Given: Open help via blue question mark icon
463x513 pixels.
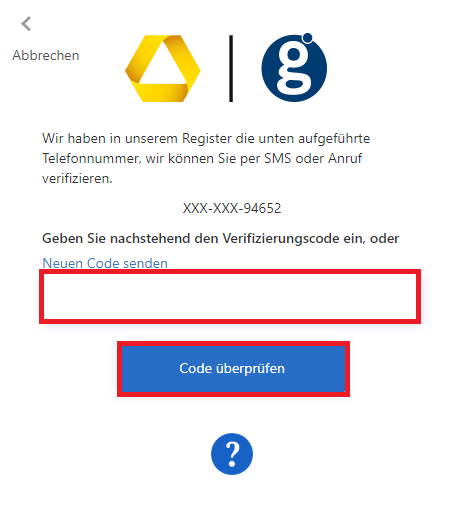Looking at the screenshot, I should 232,454.
